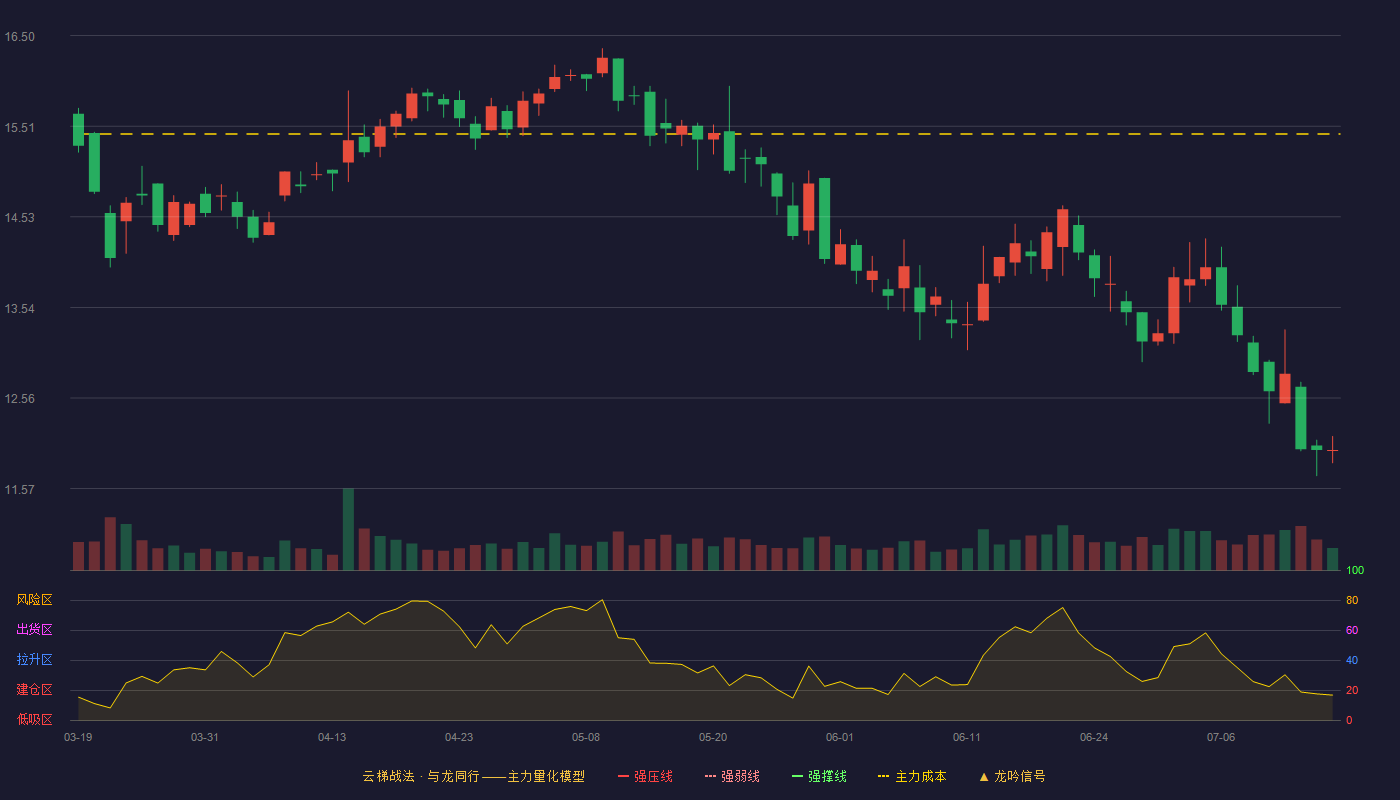The height and width of the screenshot is (800, 1400).
Task: Click the 100 indicator axis value
Action: coord(1355,571)
